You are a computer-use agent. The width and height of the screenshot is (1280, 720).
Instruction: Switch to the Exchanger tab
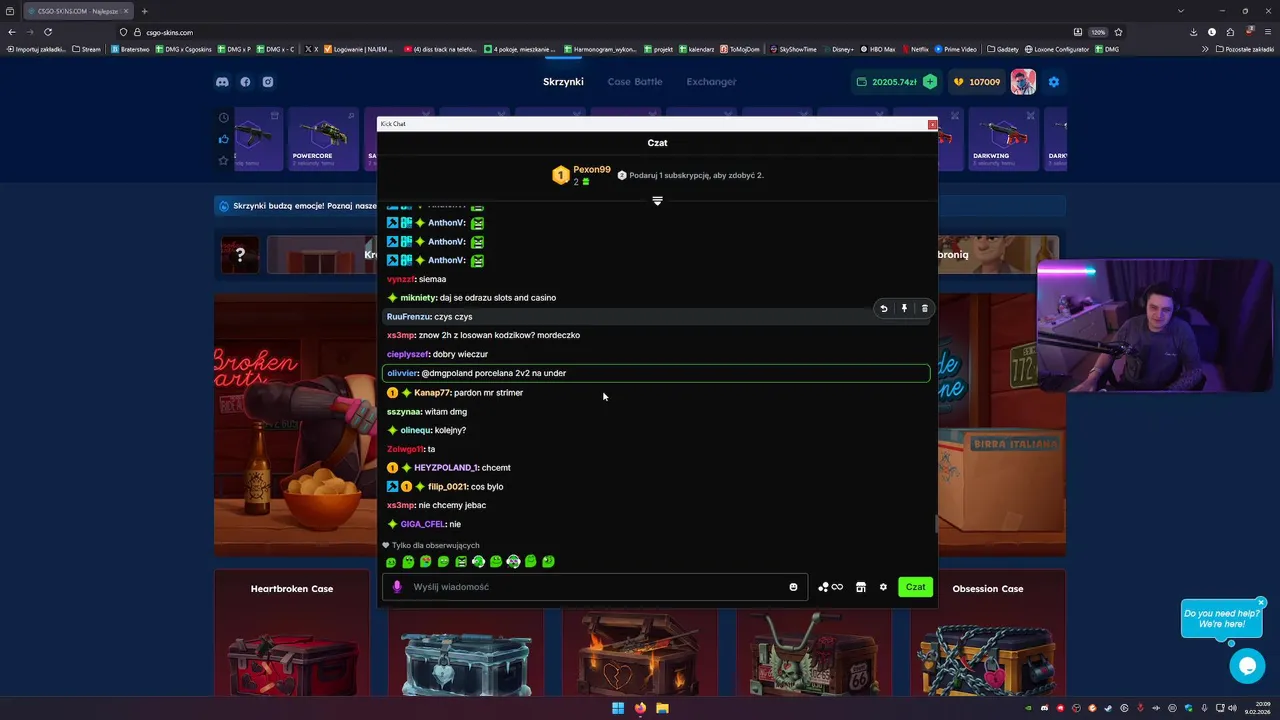pos(711,82)
